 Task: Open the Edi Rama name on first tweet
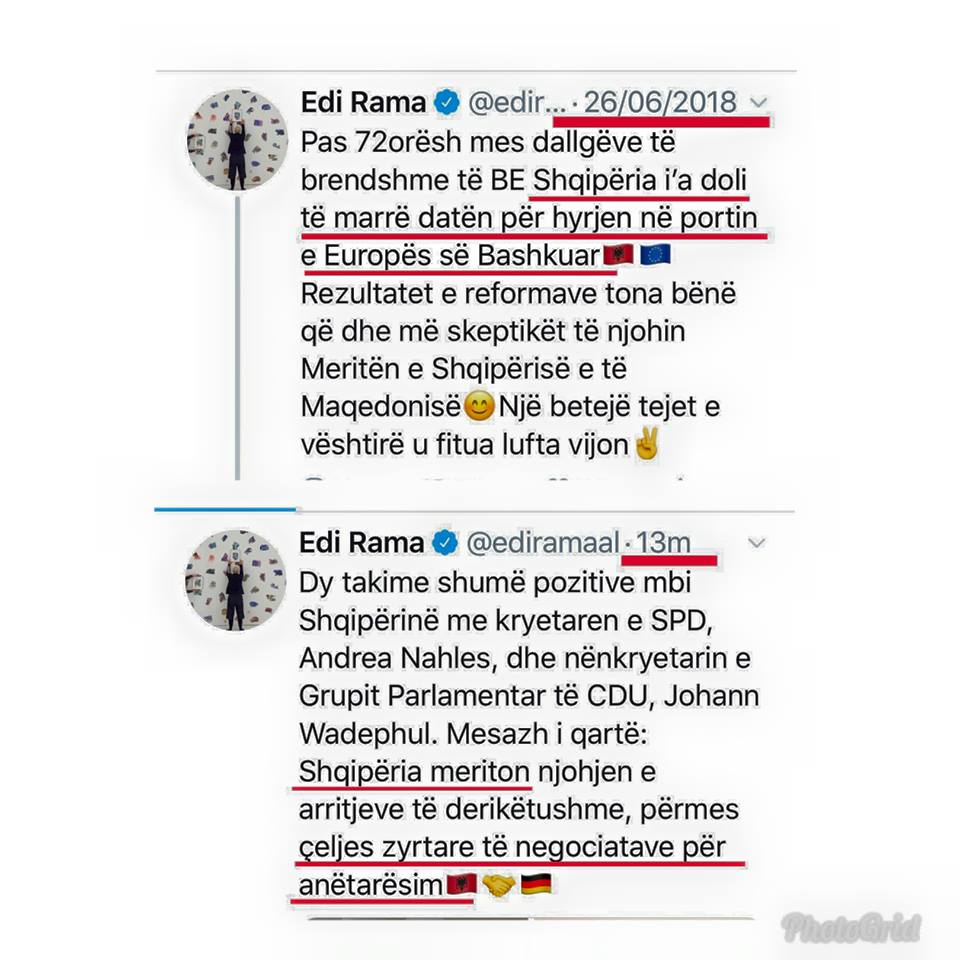pyautogui.click(x=363, y=102)
